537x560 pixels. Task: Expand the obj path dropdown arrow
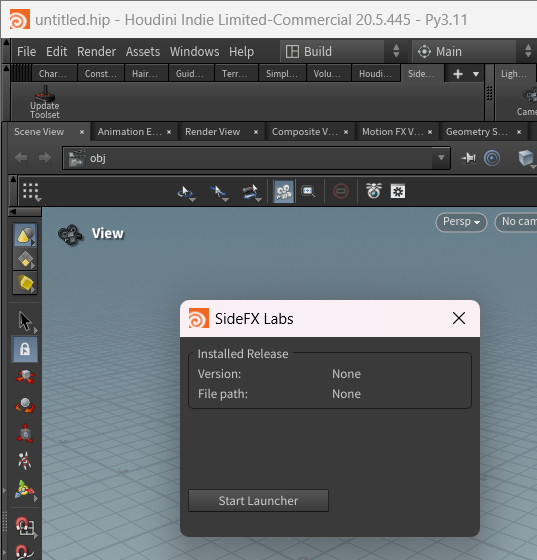pos(441,158)
